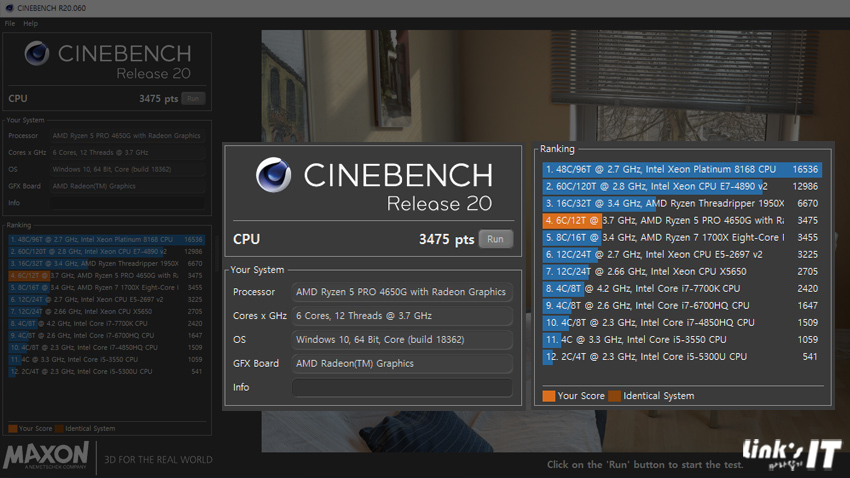Select the Xeon E5-2697 v2 ranking row
Screen dimensions: 850x478
pyautogui.click(x=107, y=299)
